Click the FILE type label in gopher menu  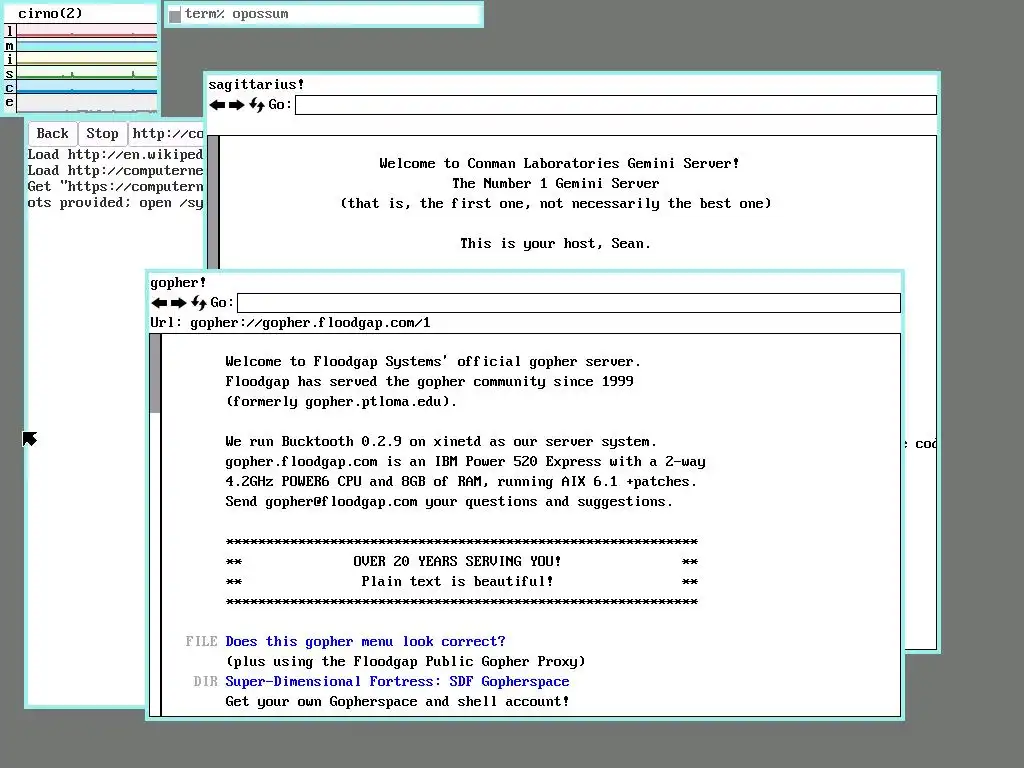[x=201, y=641]
